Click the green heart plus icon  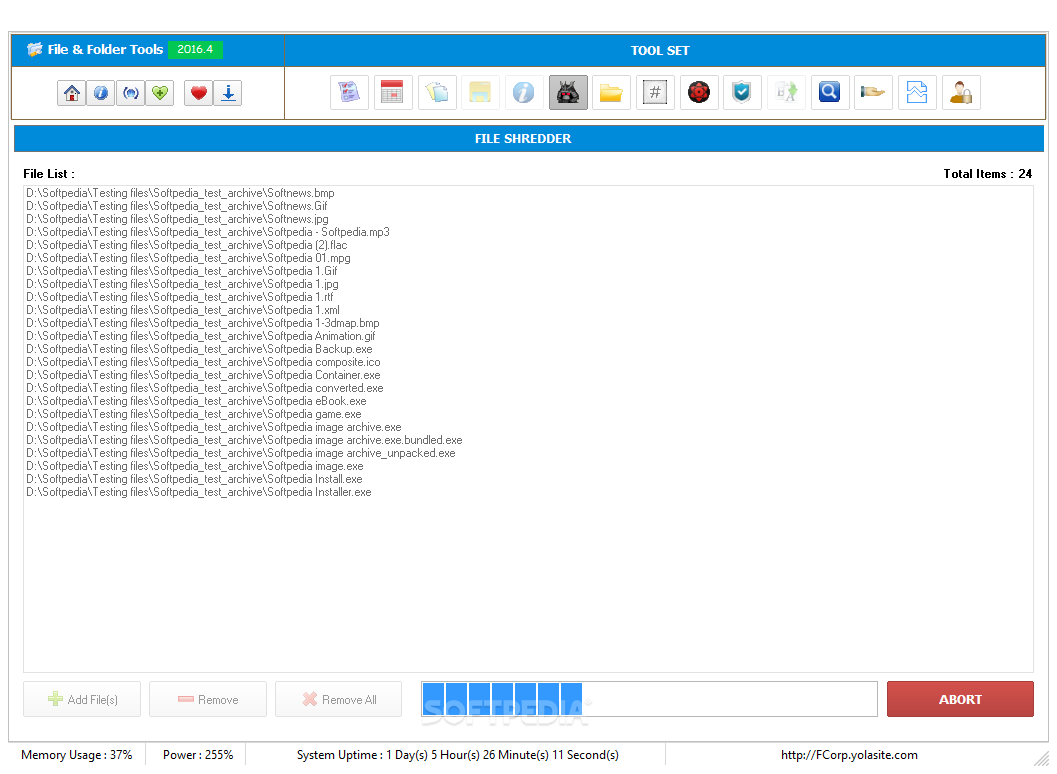coord(160,93)
